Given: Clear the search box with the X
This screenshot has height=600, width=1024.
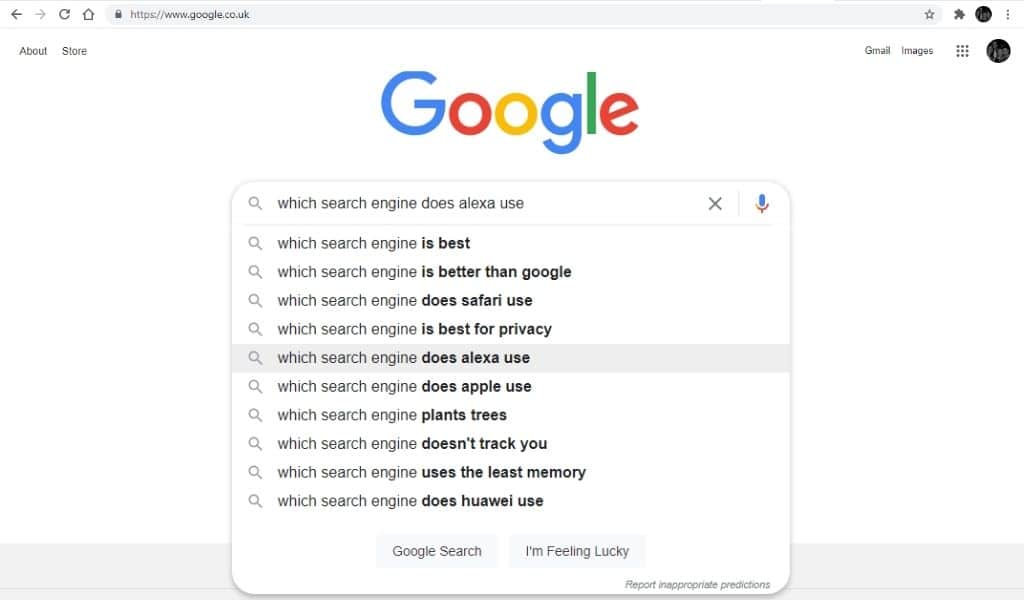Looking at the screenshot, I should click(715, 204).
